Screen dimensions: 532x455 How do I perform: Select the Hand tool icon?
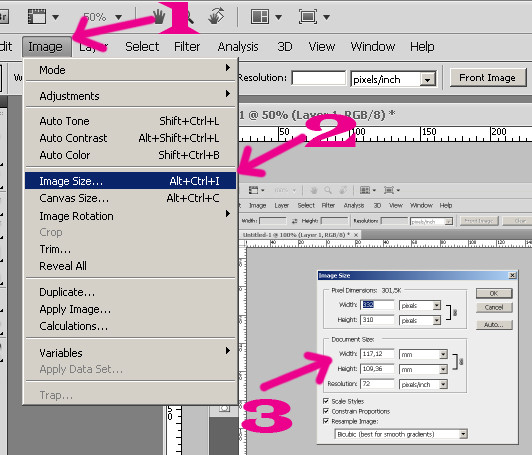tap(158, 16)
